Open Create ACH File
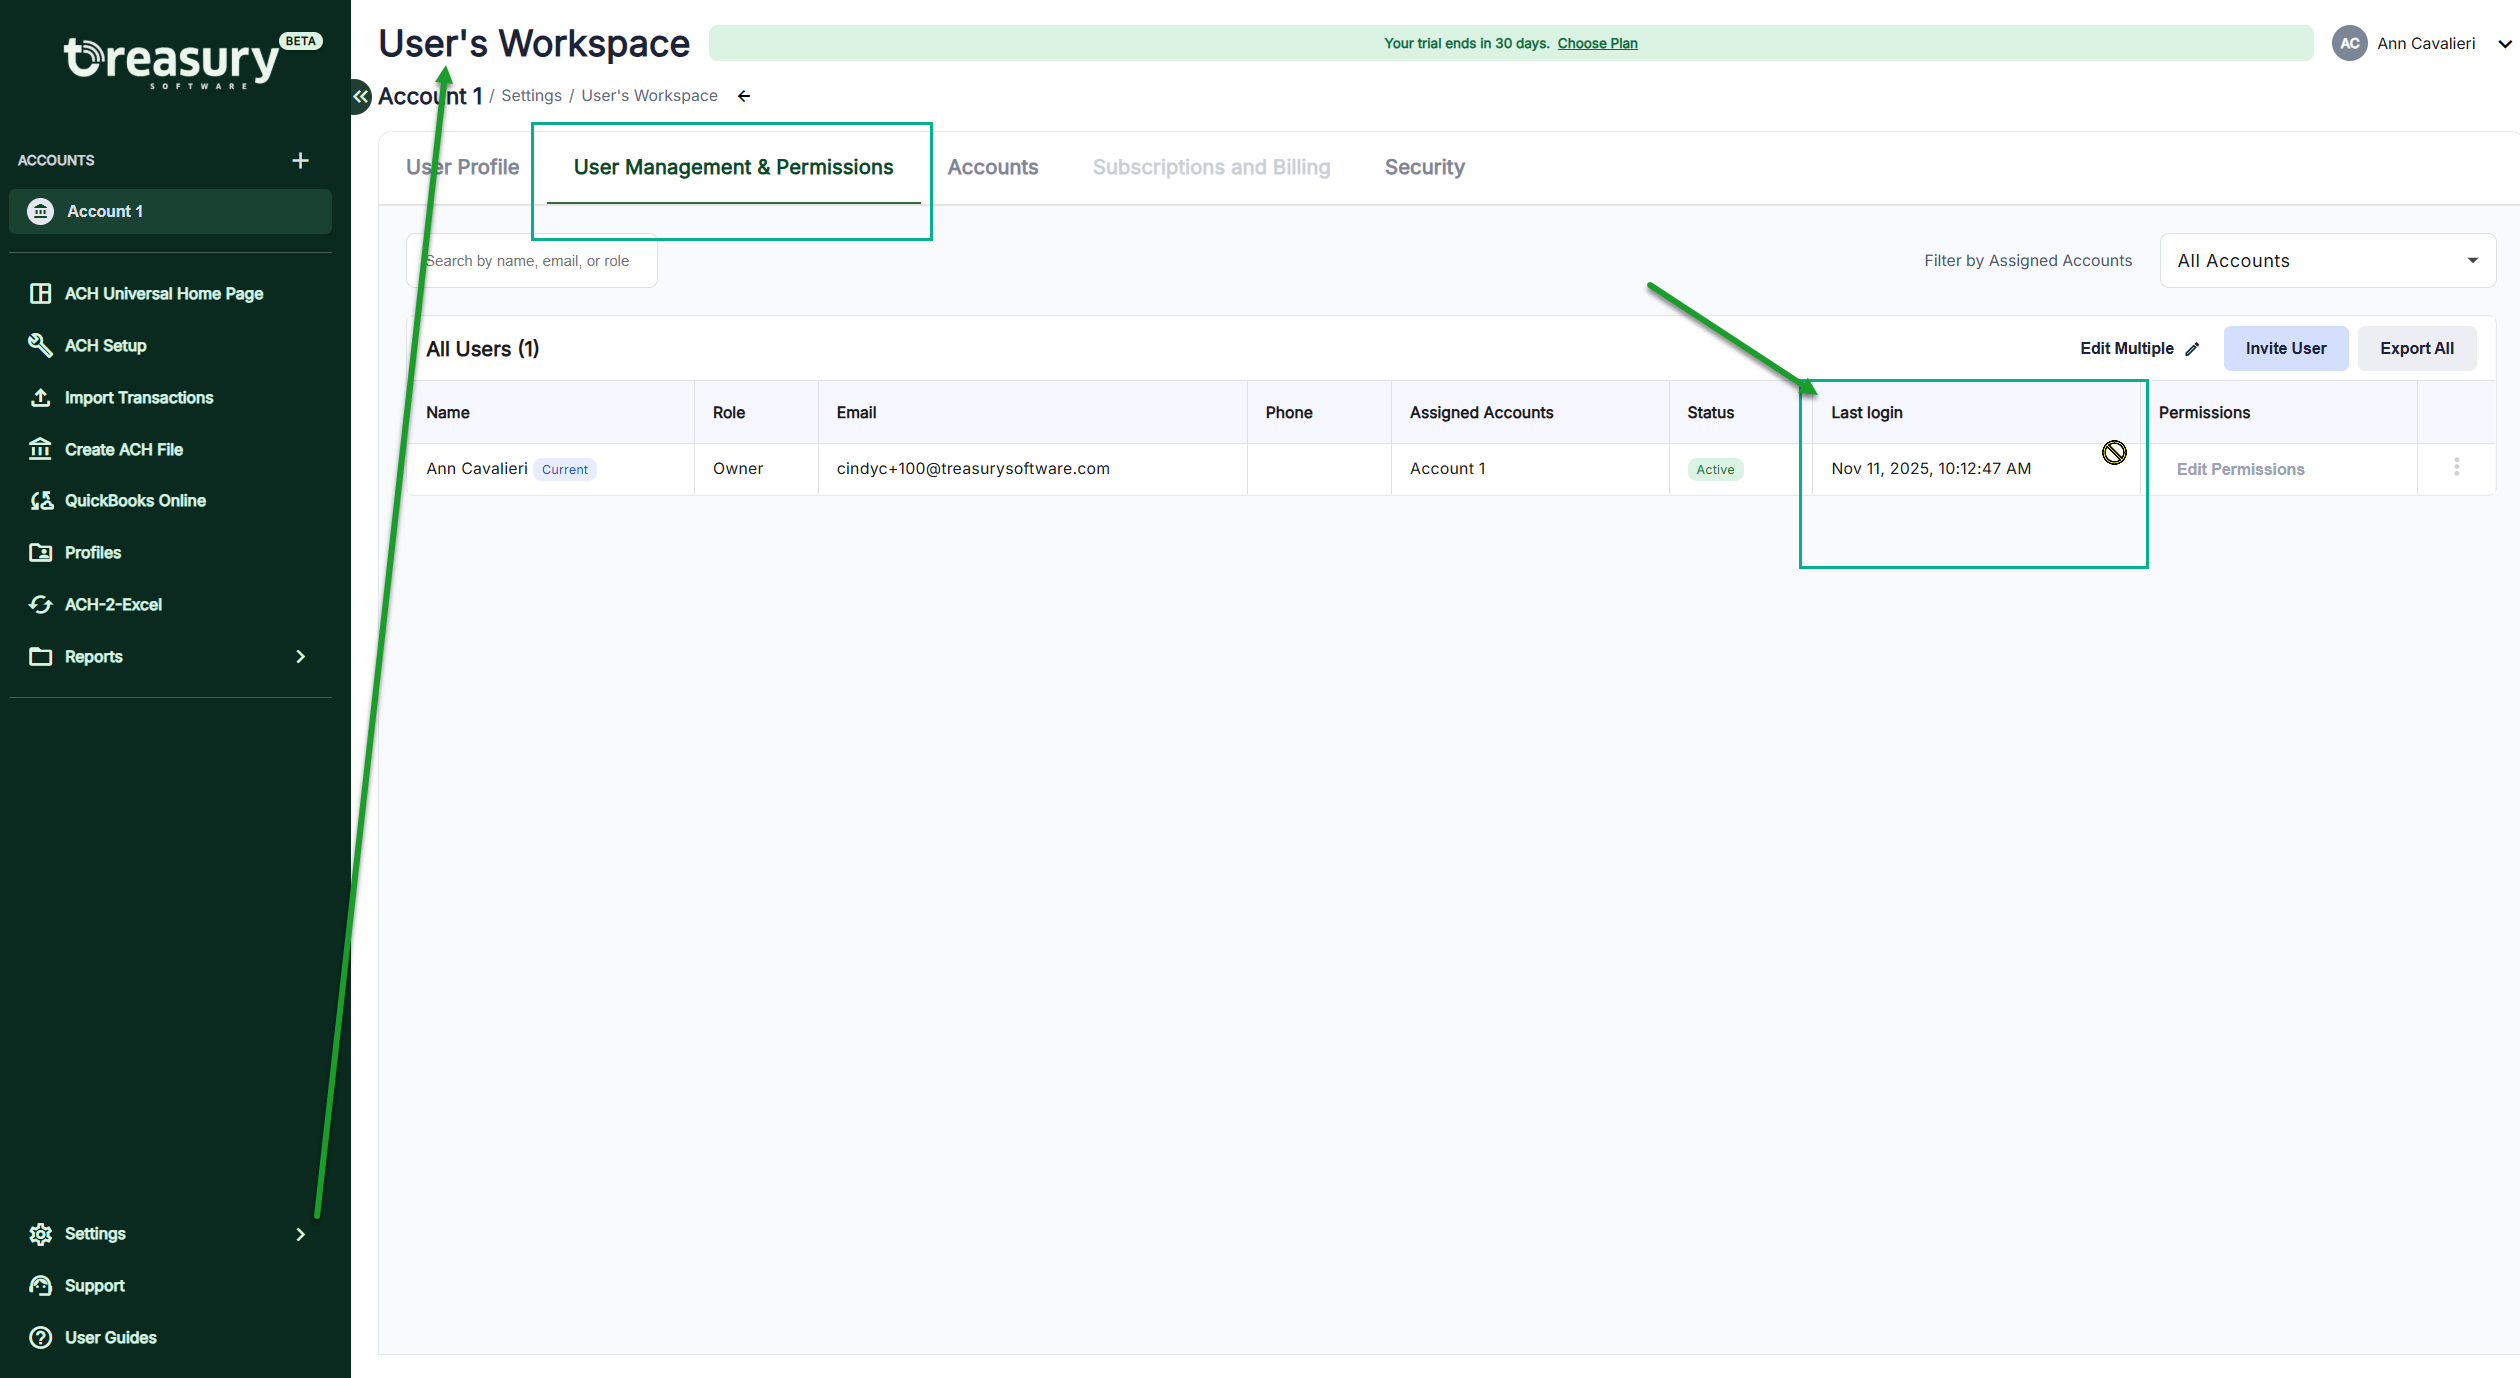 click(x=124, y=449)
